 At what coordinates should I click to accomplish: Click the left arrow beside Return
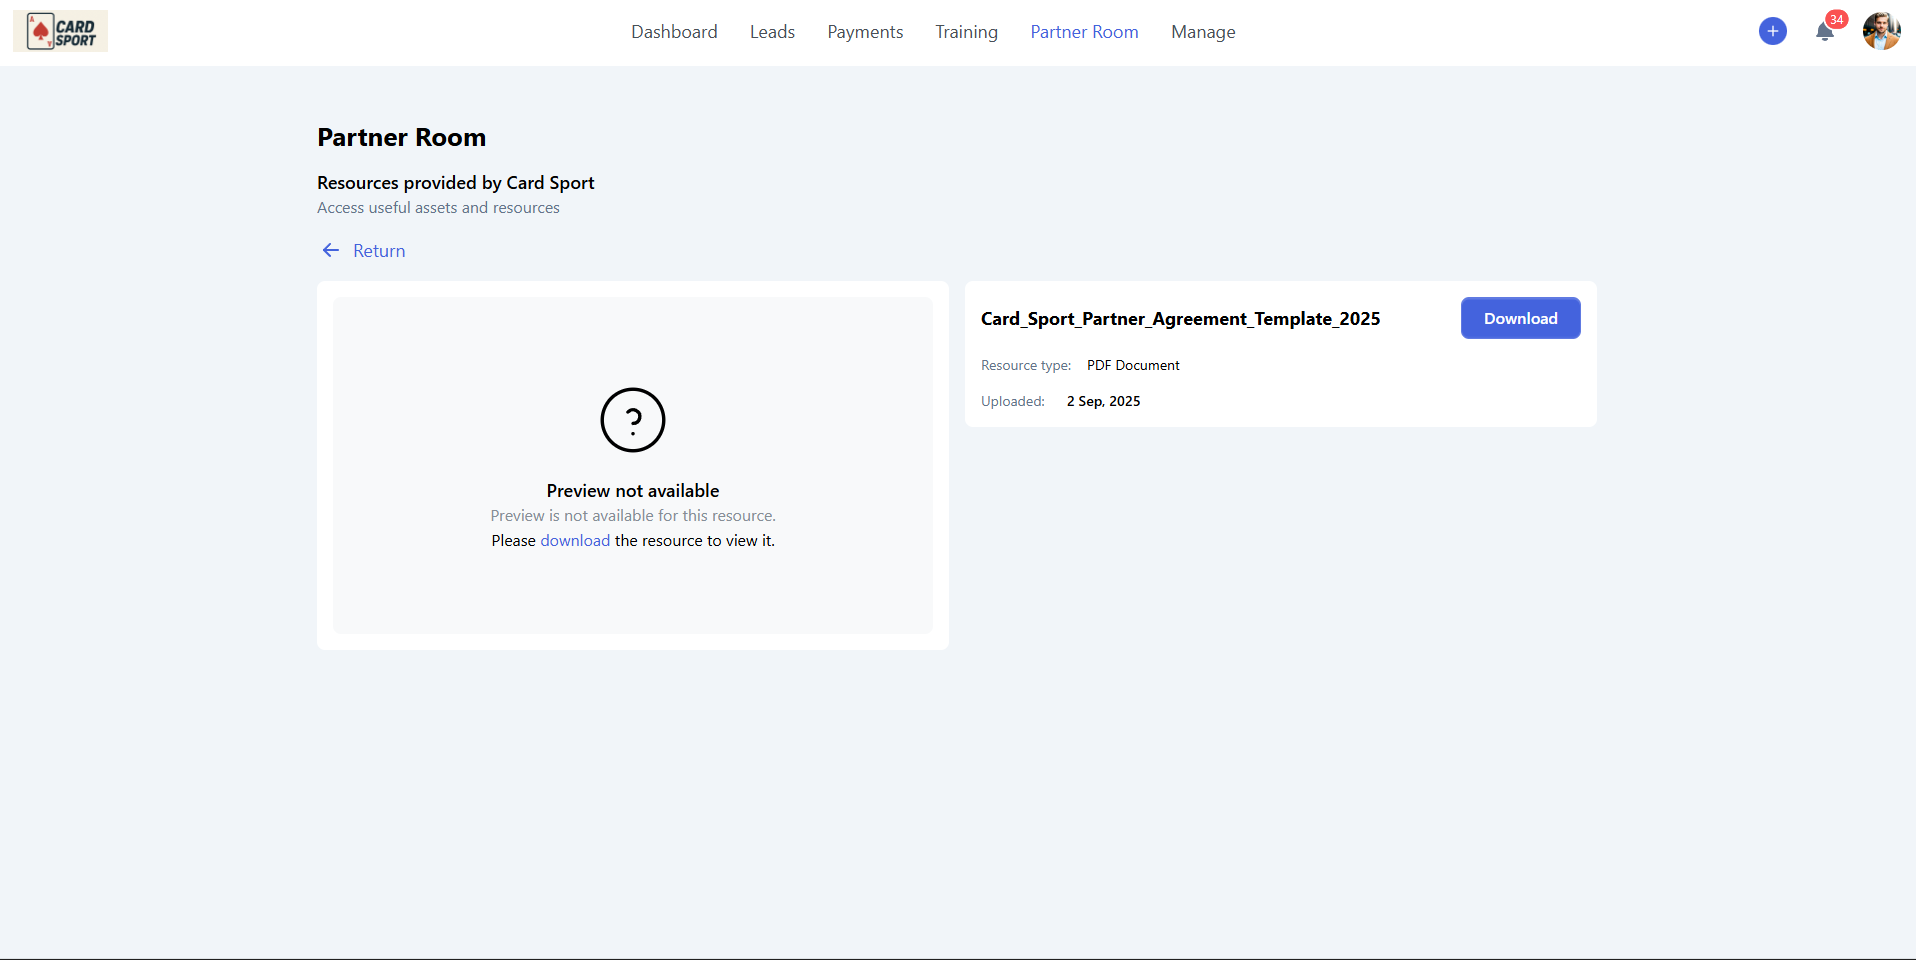click(x=331, y=250)
